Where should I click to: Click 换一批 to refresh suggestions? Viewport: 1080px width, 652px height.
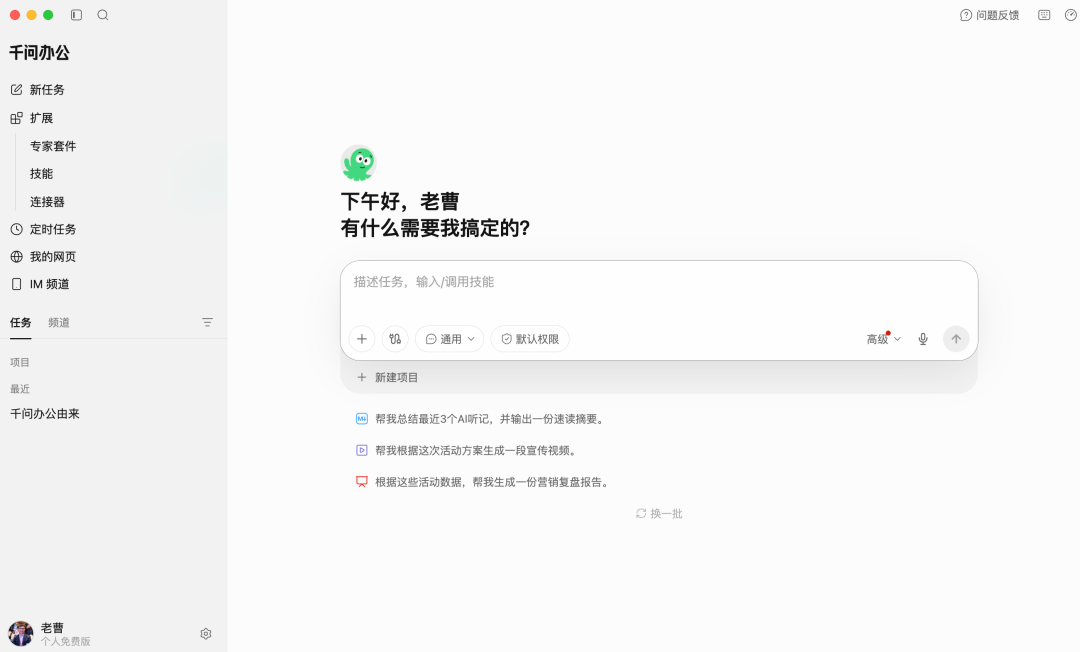659,514
